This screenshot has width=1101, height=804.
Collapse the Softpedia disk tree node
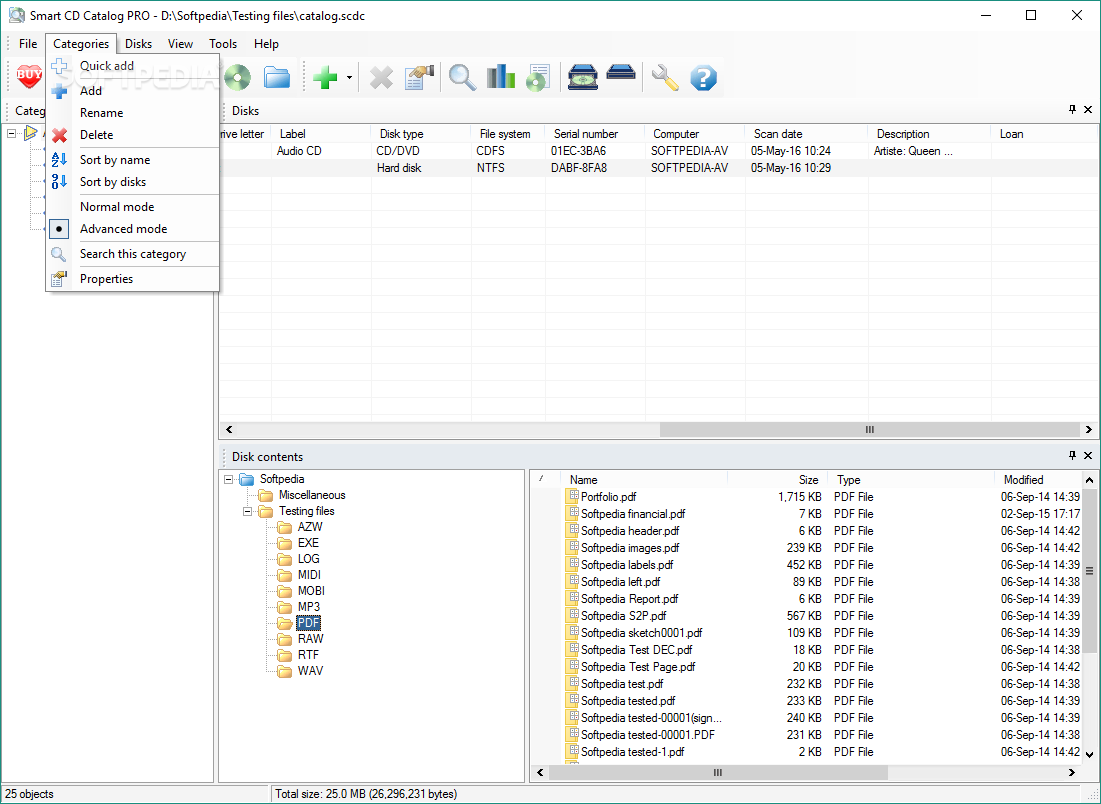pos(228,480)
